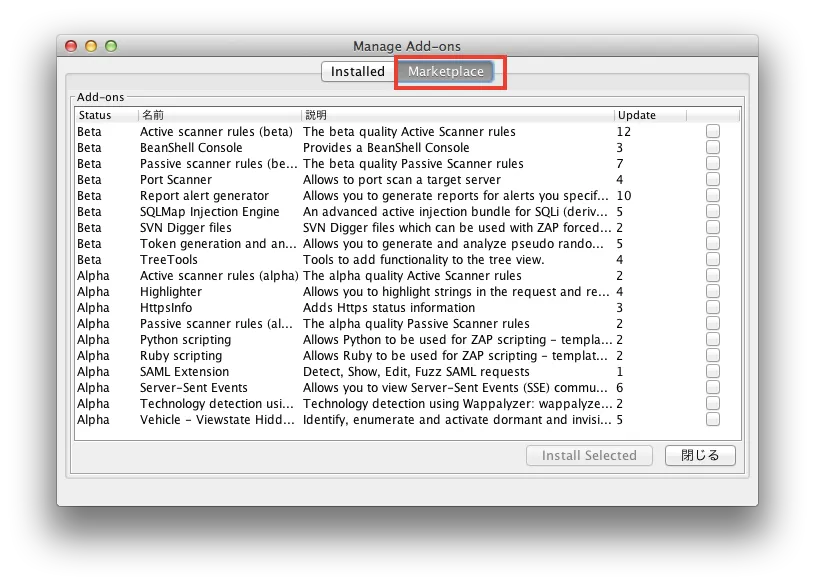This screenshot has height=585, width=815.
Task: Toggle the SAML Extension checkbox
Action: coord(713,372)
